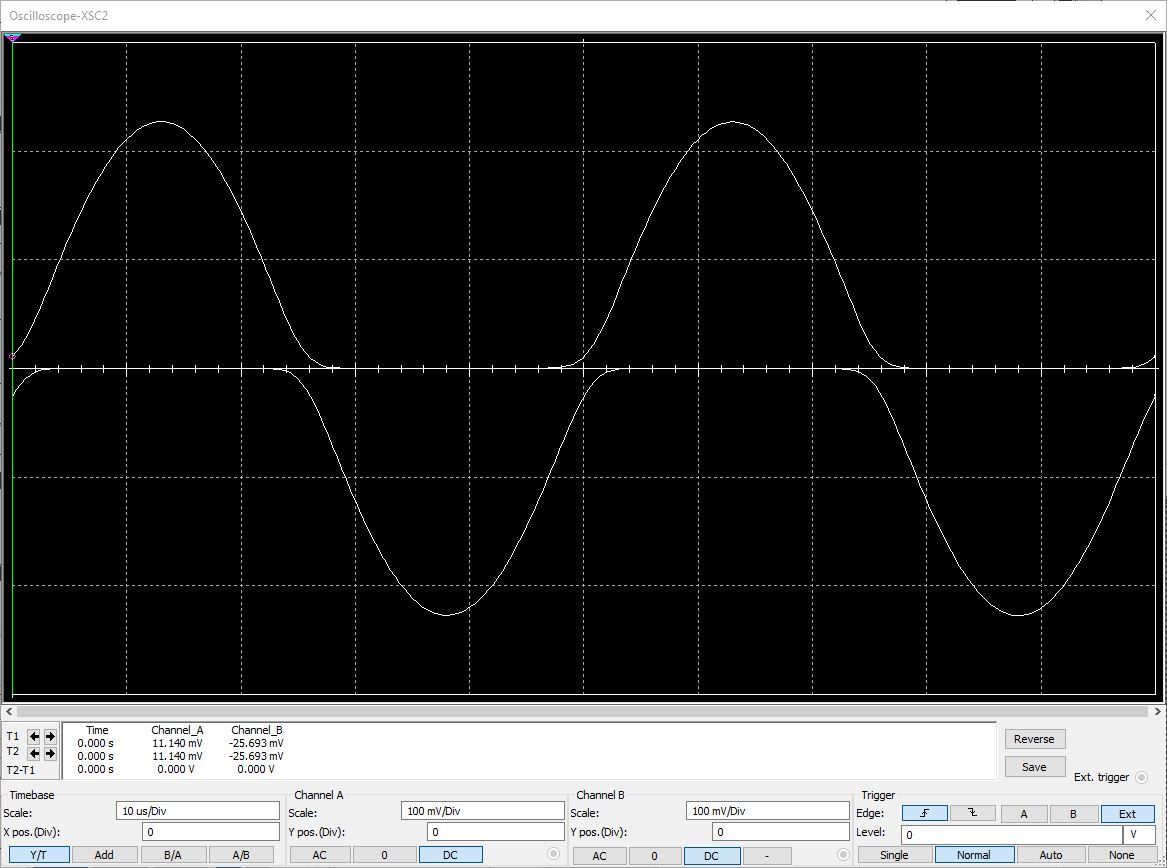The width and height of the screenshot is (1167, 868).
Task: Click Channel B Scale field 100 mV/Div
Action: tap(768, 811)
